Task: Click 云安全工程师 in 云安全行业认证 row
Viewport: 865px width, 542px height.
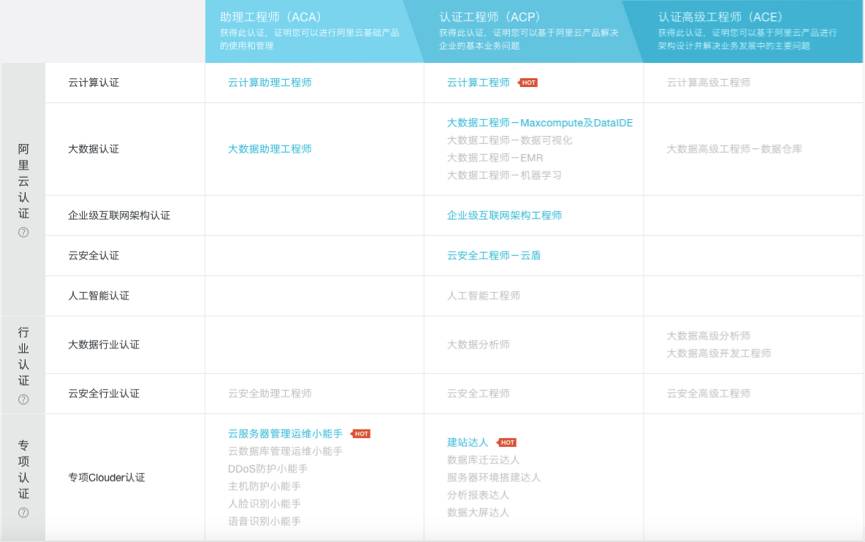Action: 478,394
